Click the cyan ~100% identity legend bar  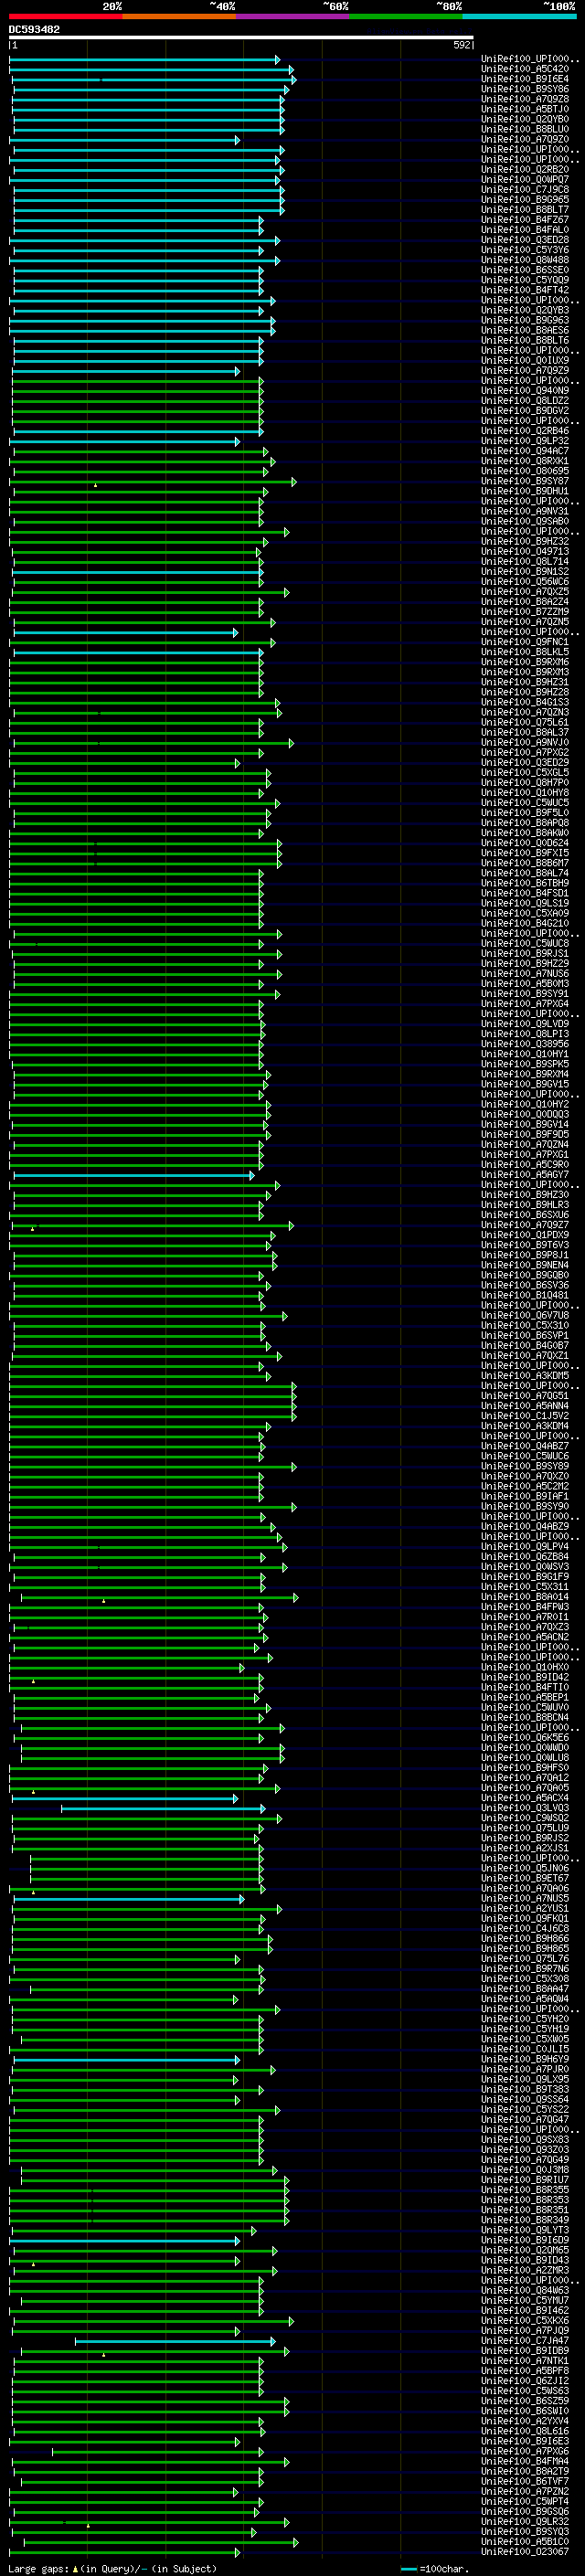coord(518,17)
